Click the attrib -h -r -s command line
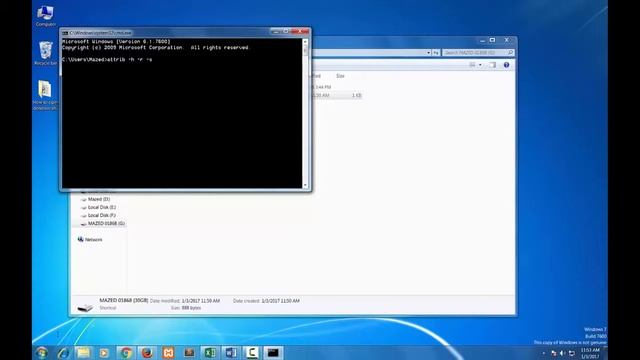The image size is (640, 360). click(107, 60)
